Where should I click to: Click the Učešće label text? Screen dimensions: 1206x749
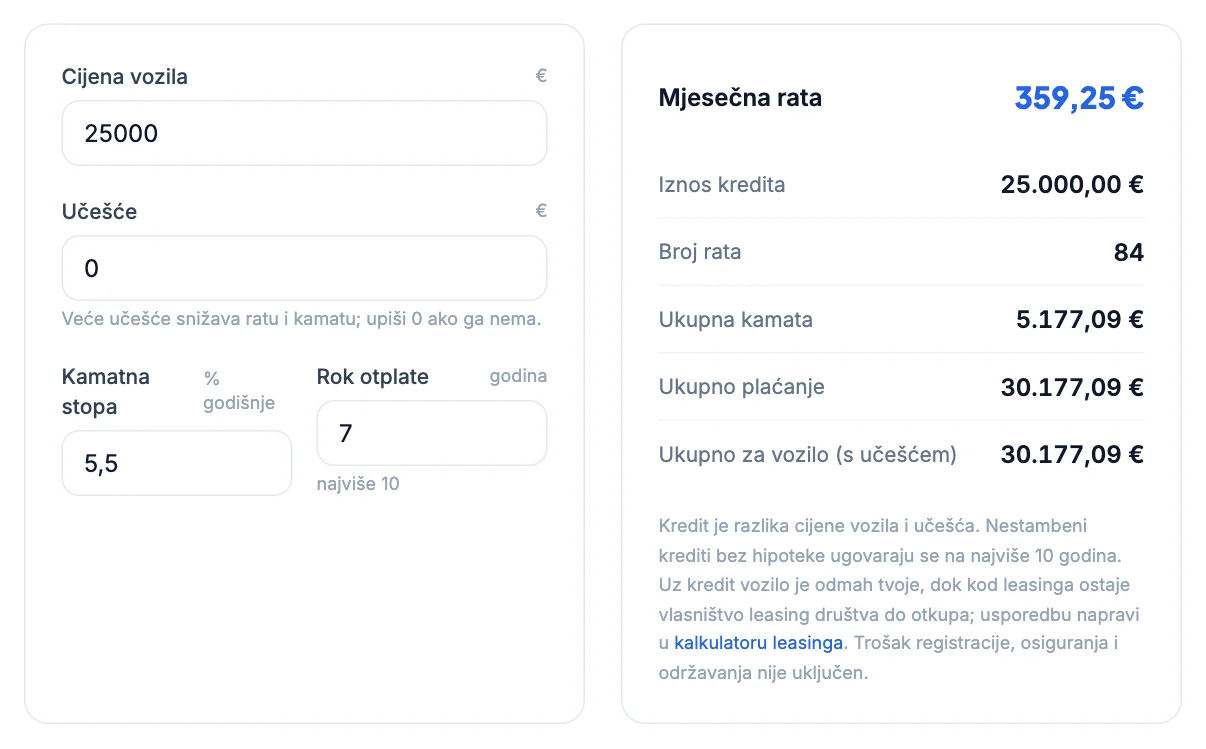100,212
